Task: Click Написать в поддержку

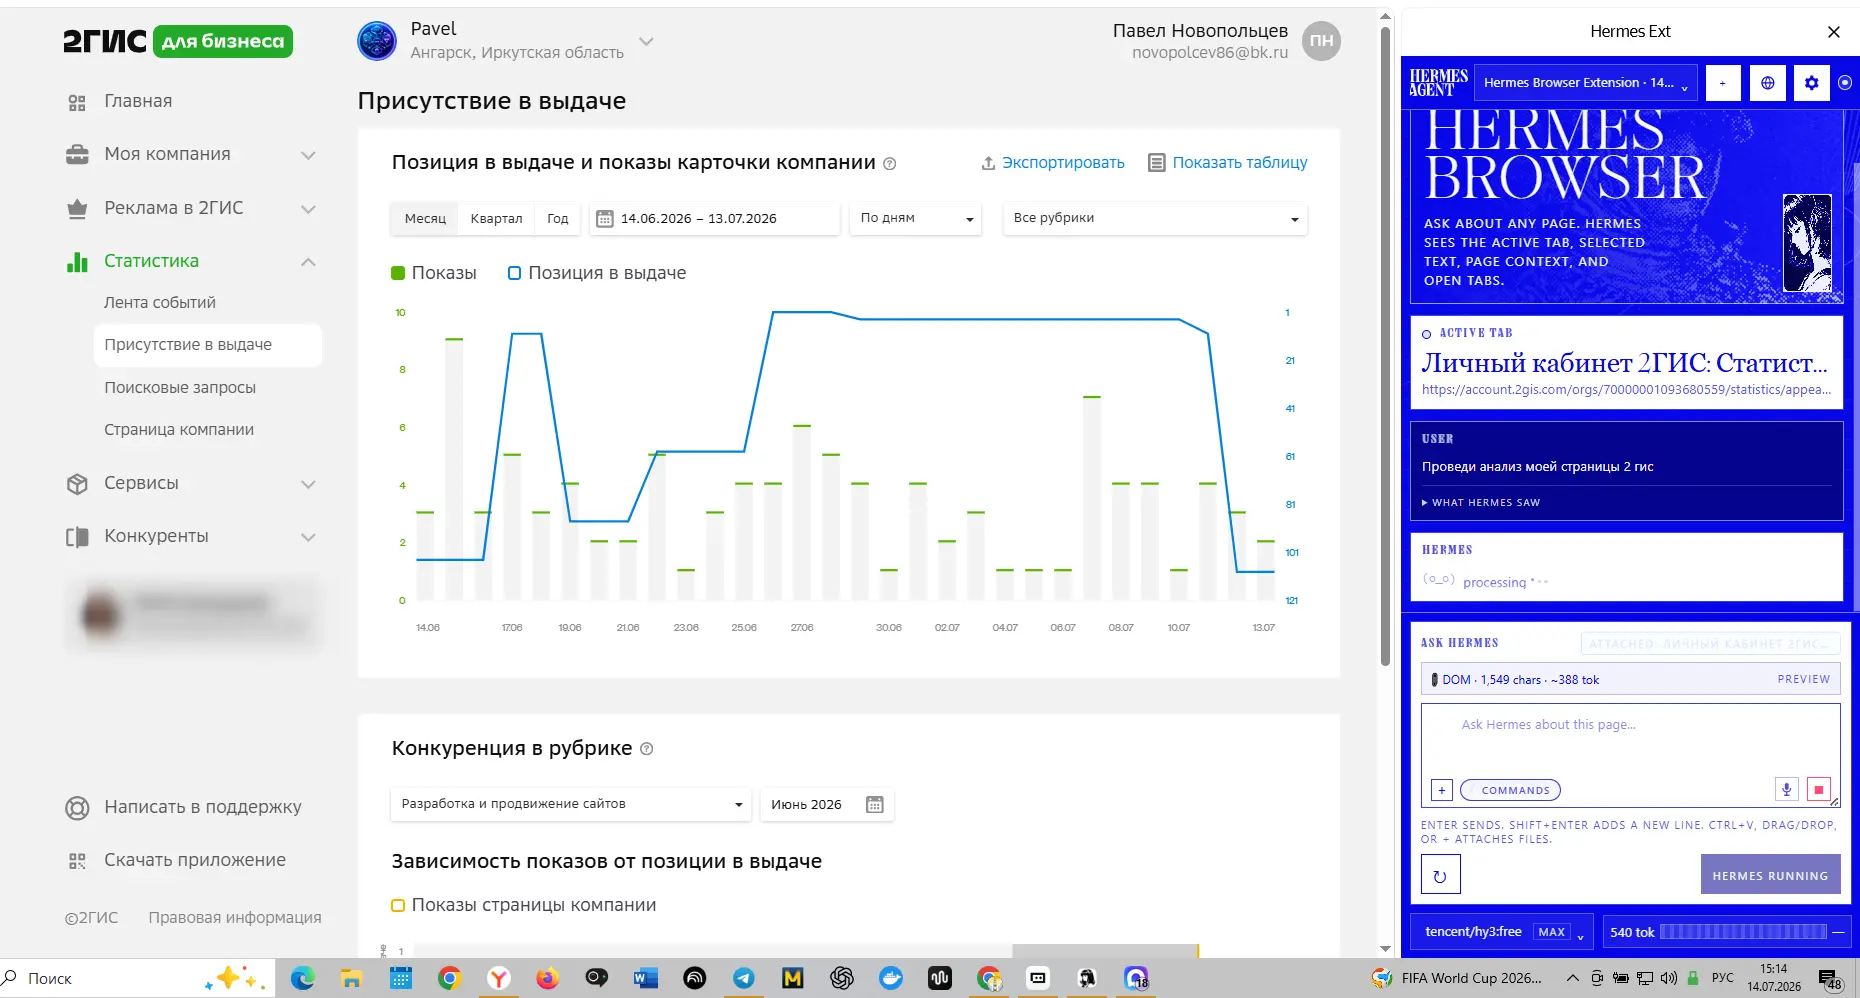Action: point(184,807)
